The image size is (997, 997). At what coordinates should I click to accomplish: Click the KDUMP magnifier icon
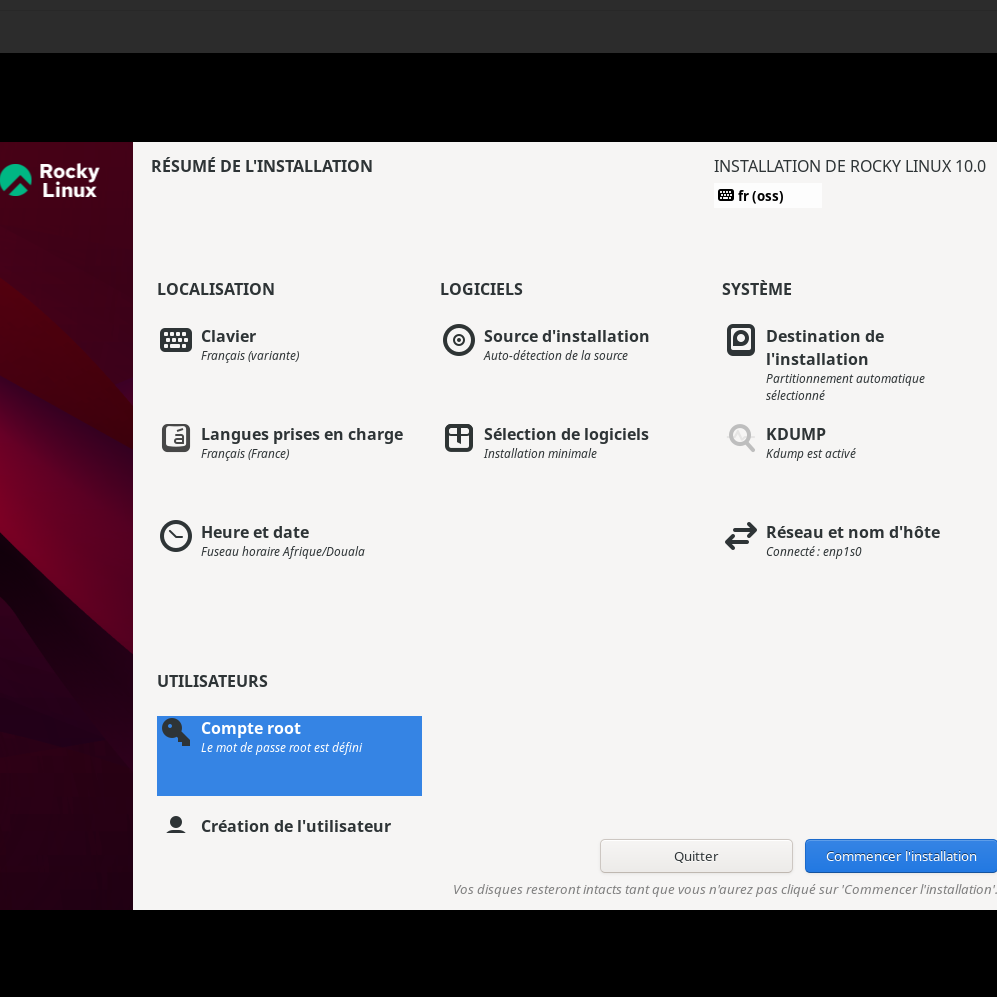tap(741, 438)
